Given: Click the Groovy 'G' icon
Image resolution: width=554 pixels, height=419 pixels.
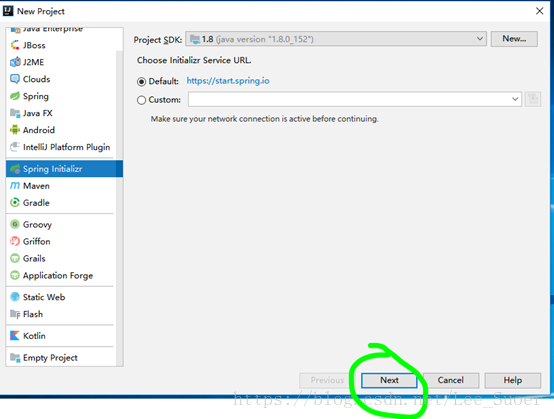Looking at the screenshot, I should pyautogui.click(x=15, y=224).
